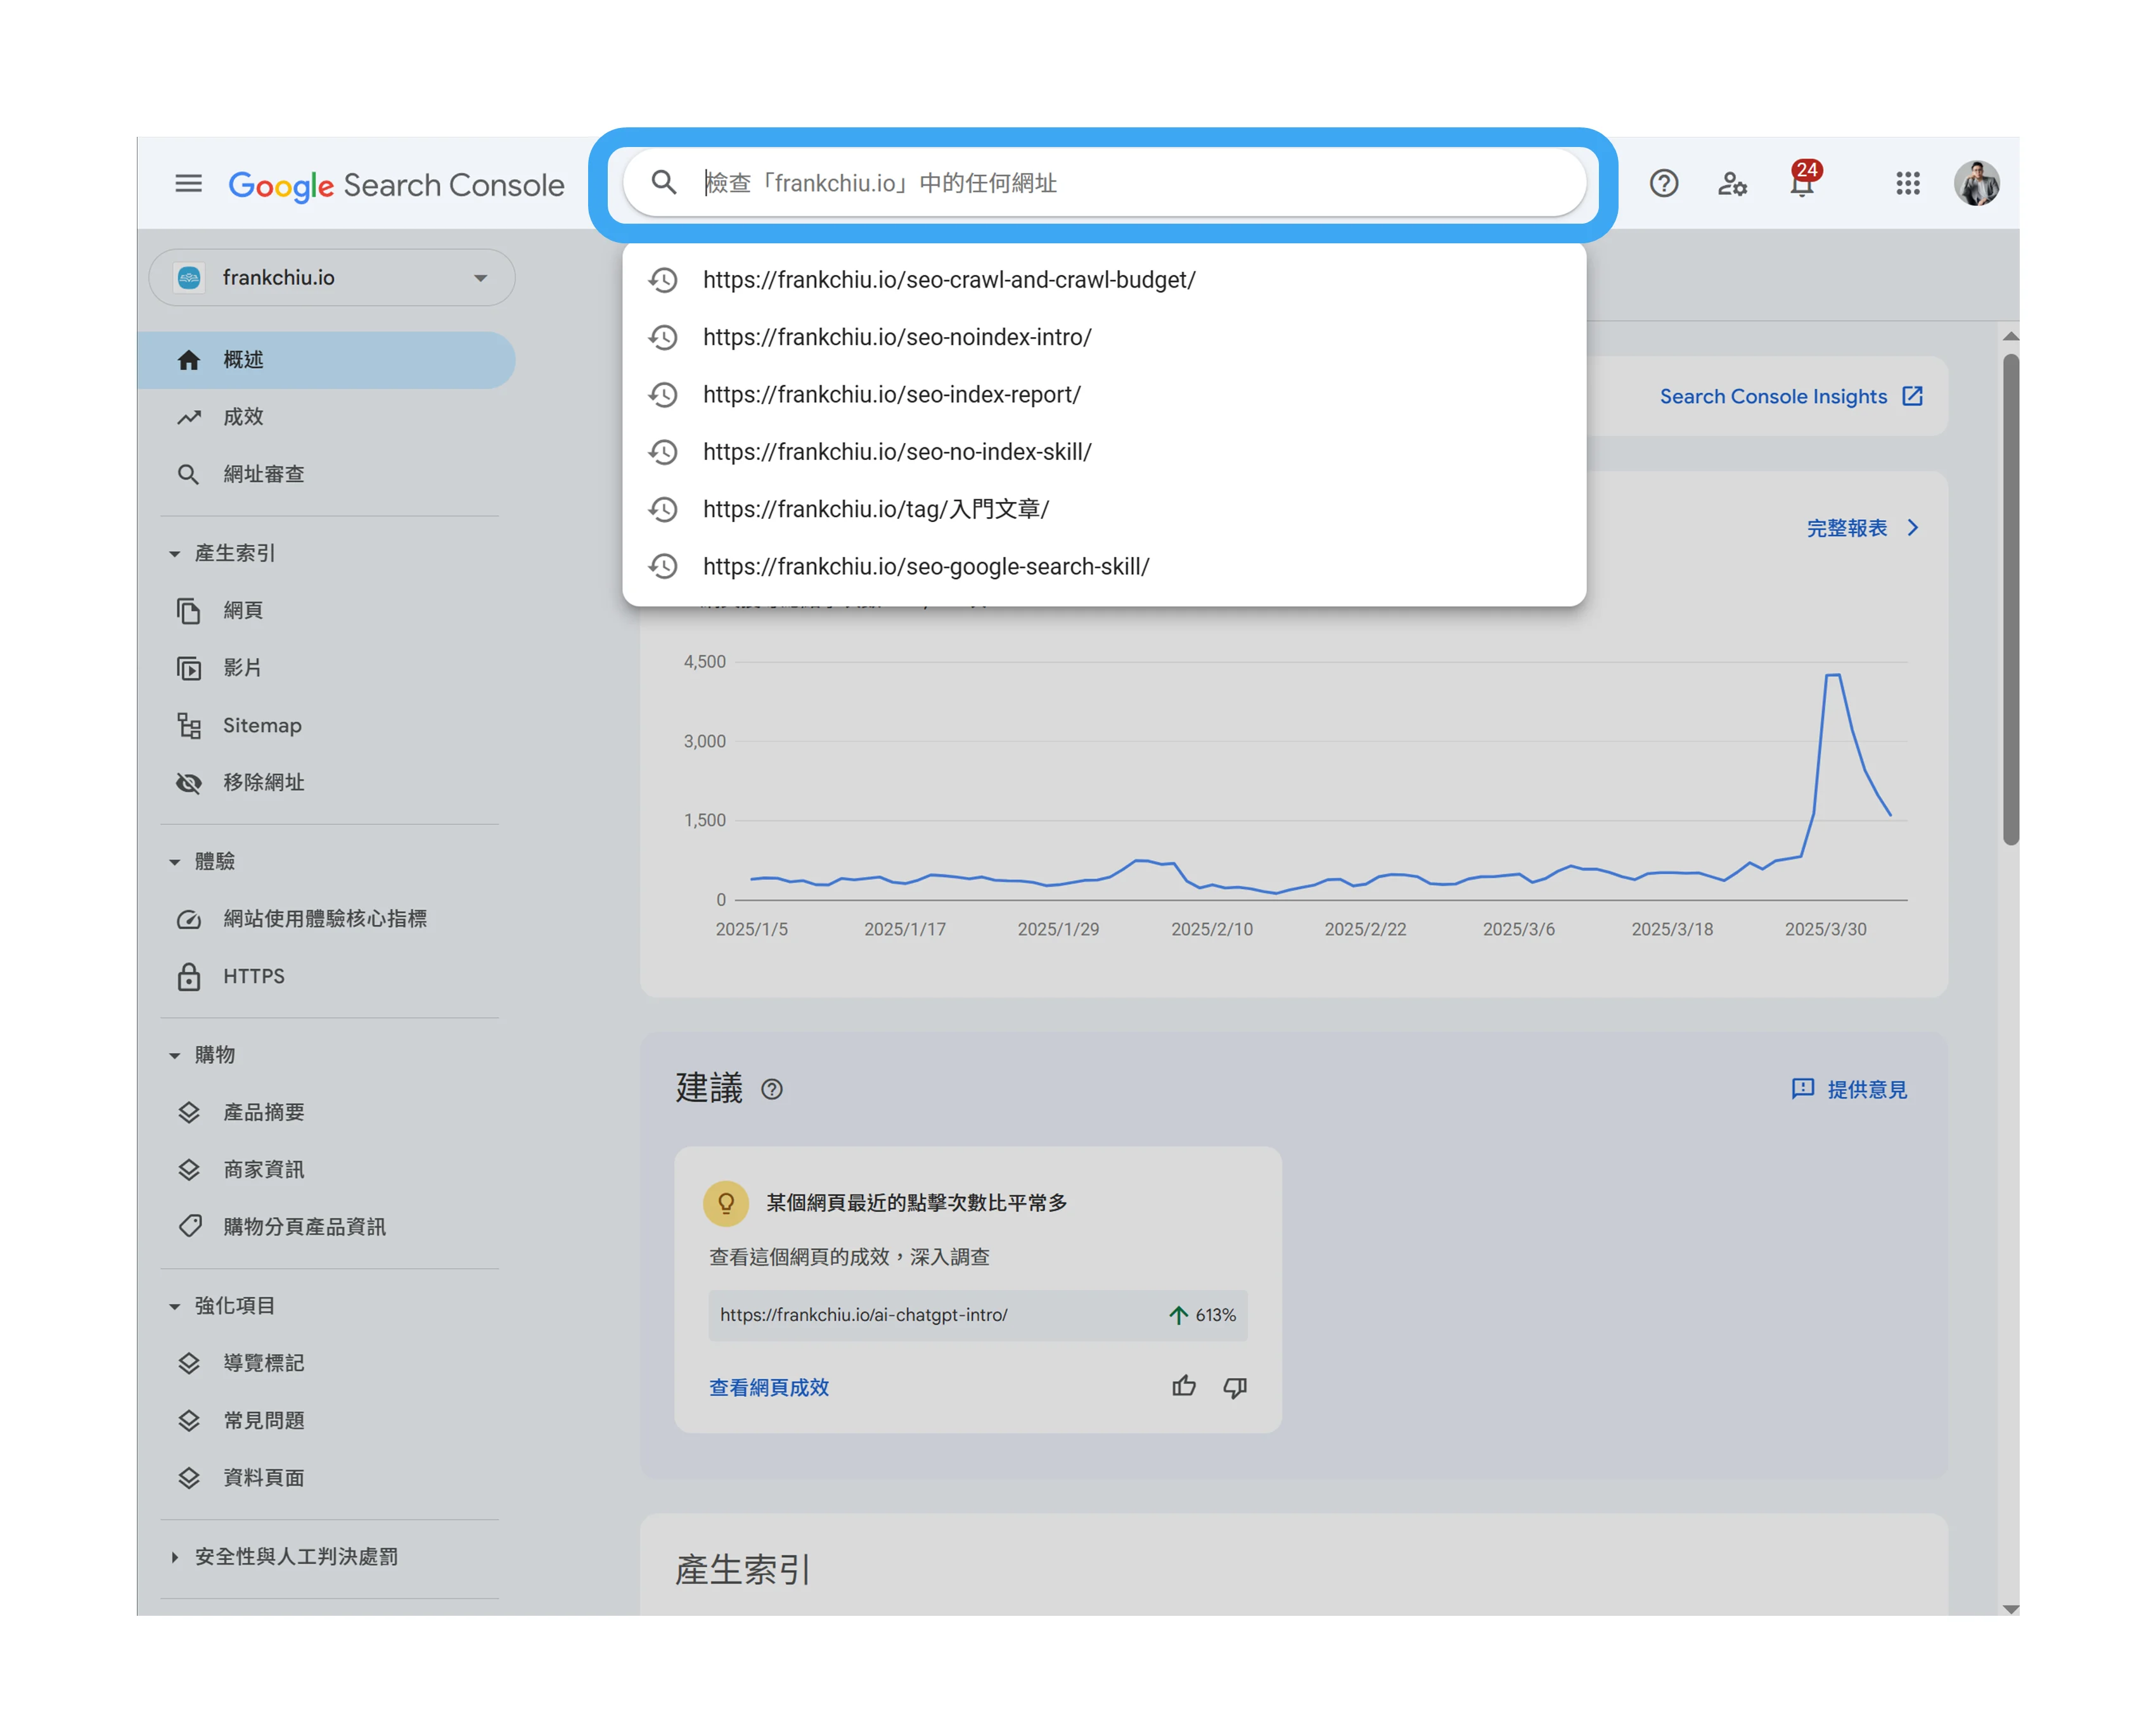Click the account profile avatar
The width and height of the screenshot is (2156, 1733).
pos(1976,184)
